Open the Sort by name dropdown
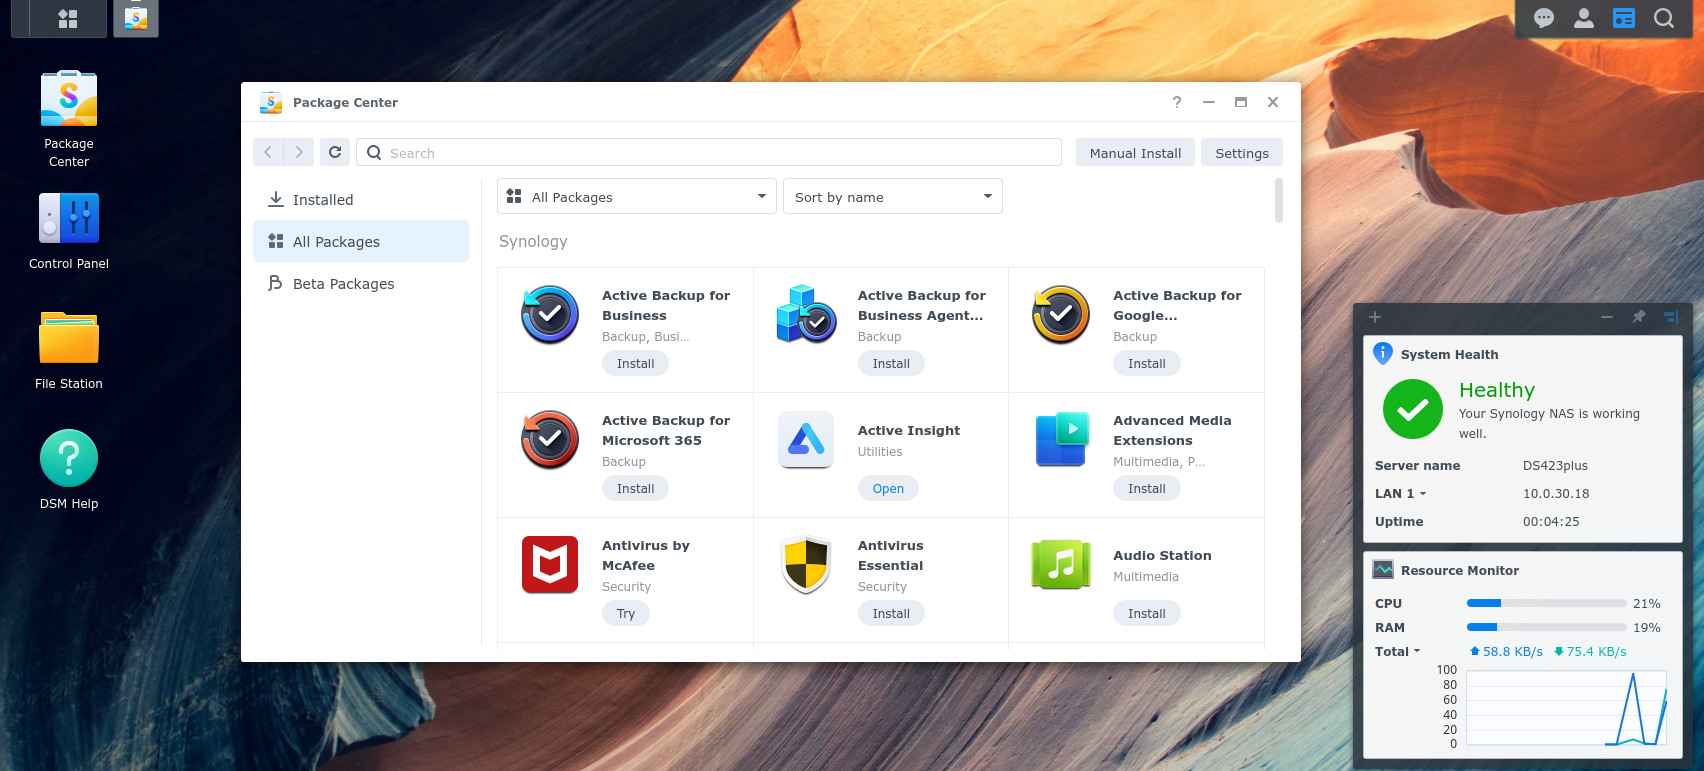1704x771 pixels. coord(892,196)
